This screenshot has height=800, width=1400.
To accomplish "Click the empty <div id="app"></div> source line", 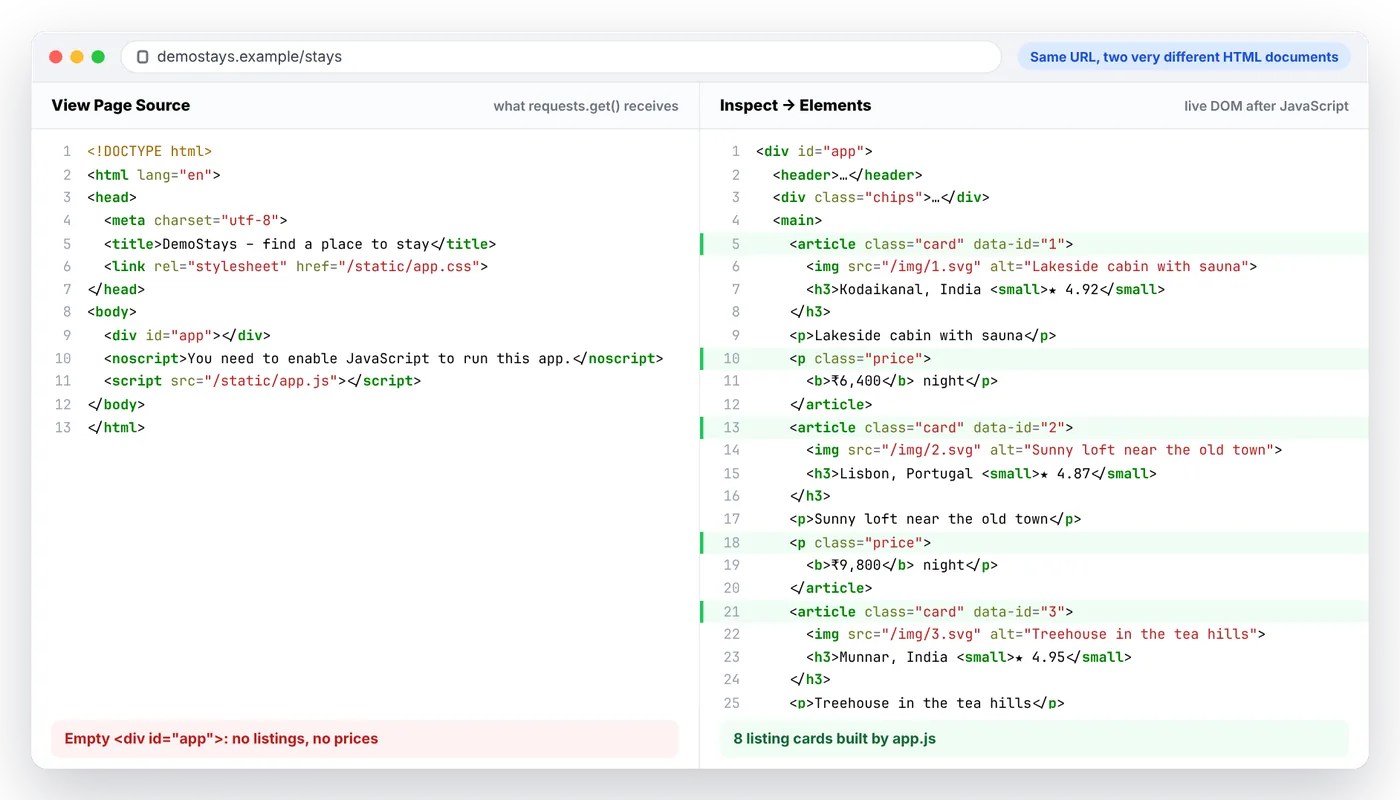I will coord(187,335).
